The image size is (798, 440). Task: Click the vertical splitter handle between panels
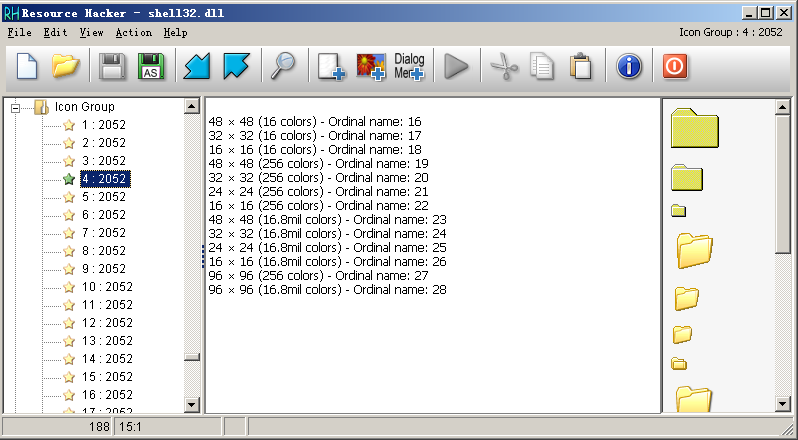click(x=203, y=256)
